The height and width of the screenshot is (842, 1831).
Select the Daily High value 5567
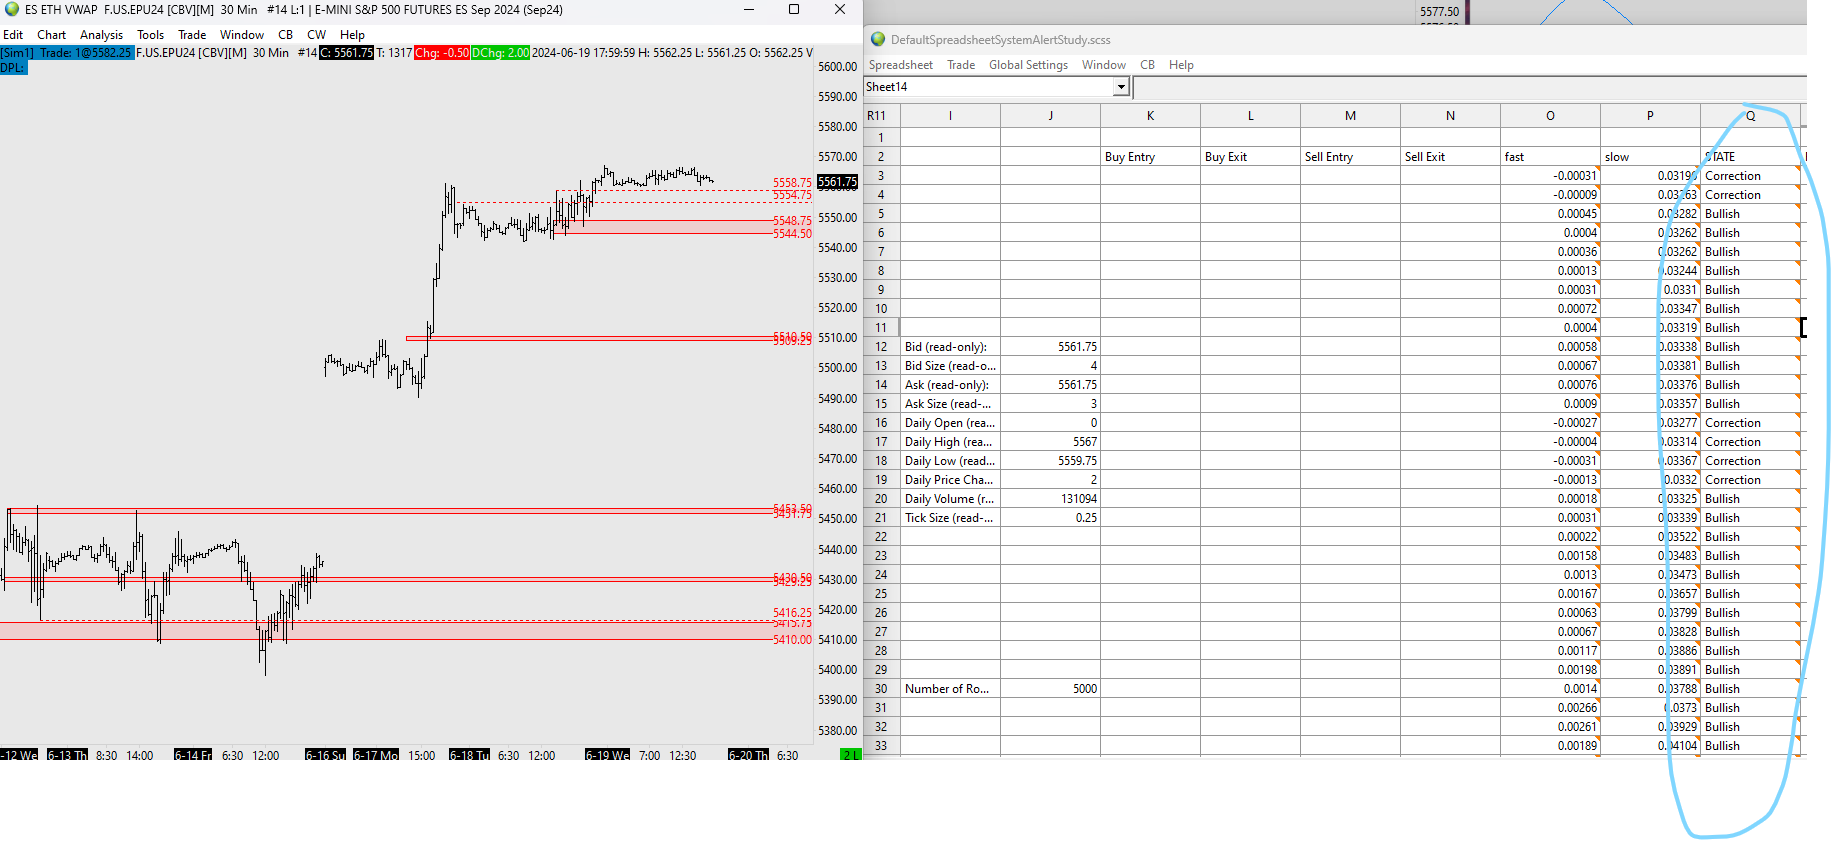(1050, 442)
